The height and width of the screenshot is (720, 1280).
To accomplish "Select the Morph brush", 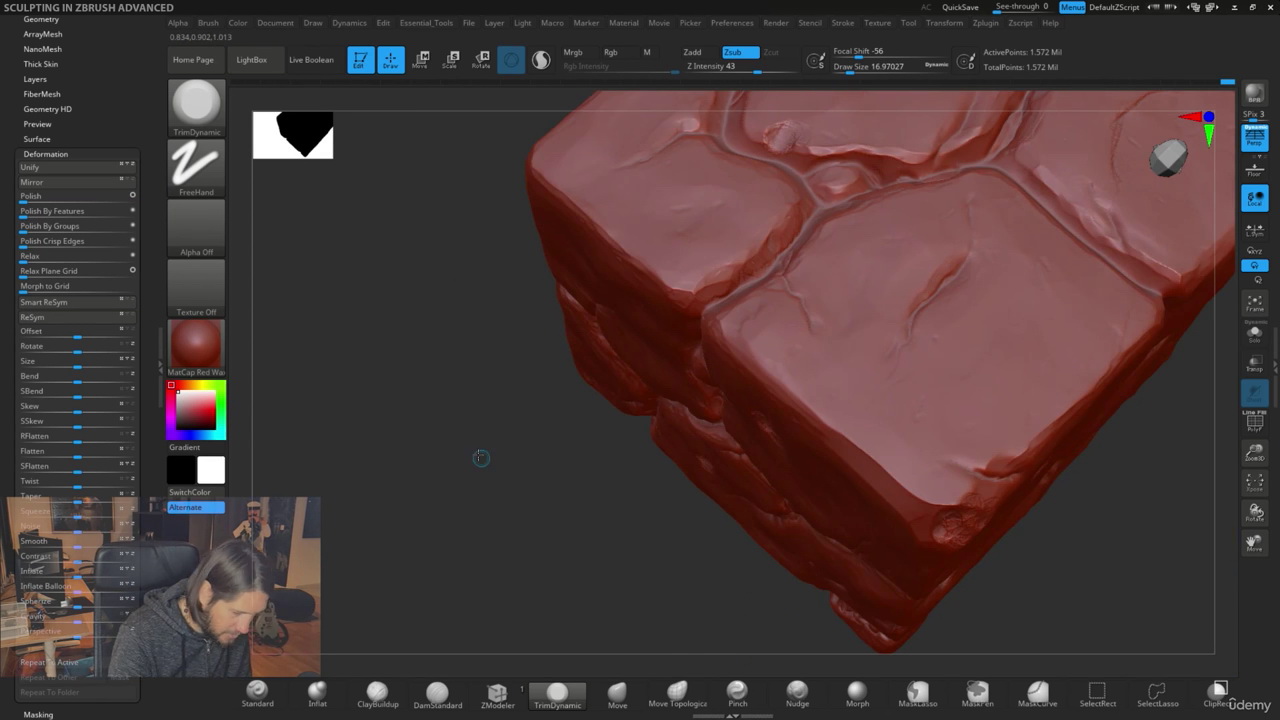I will 857,695.
